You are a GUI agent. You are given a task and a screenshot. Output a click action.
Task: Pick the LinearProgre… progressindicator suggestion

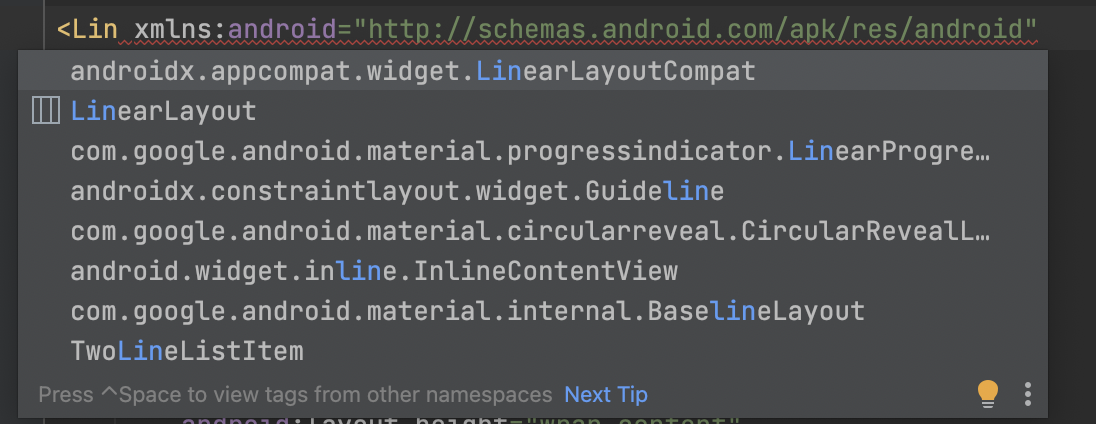coord(533,151)
